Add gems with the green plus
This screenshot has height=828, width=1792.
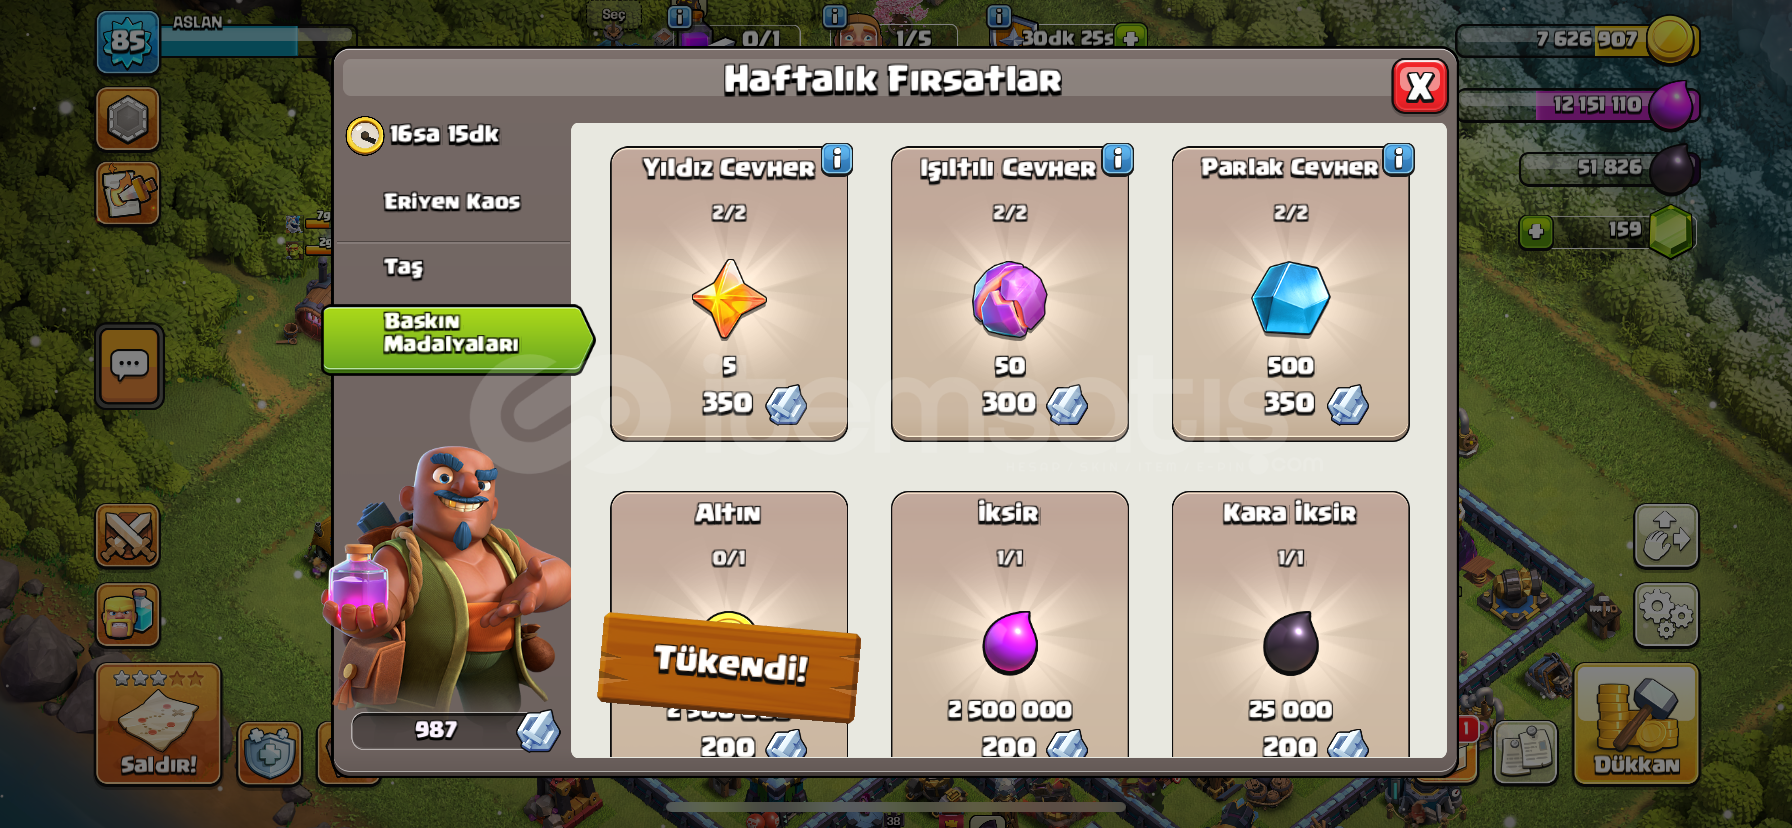(x=1536, y=232)
